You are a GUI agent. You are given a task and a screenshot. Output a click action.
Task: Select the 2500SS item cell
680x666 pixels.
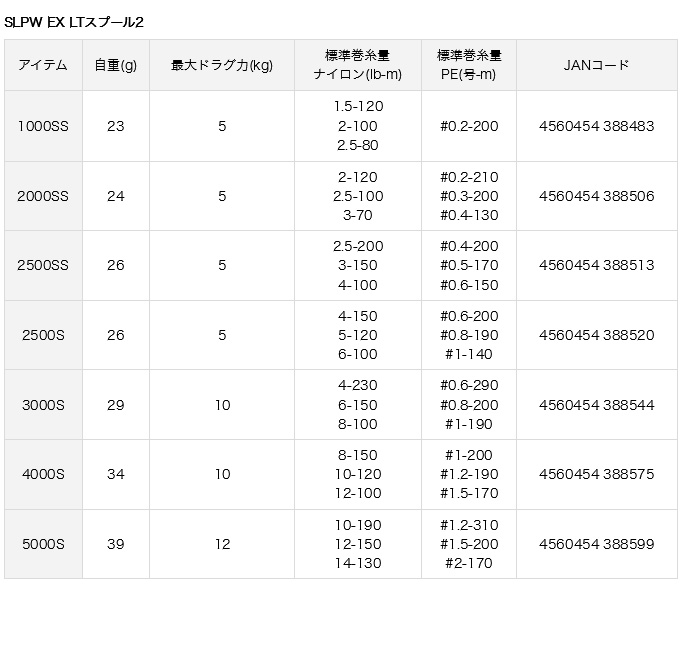43,265
